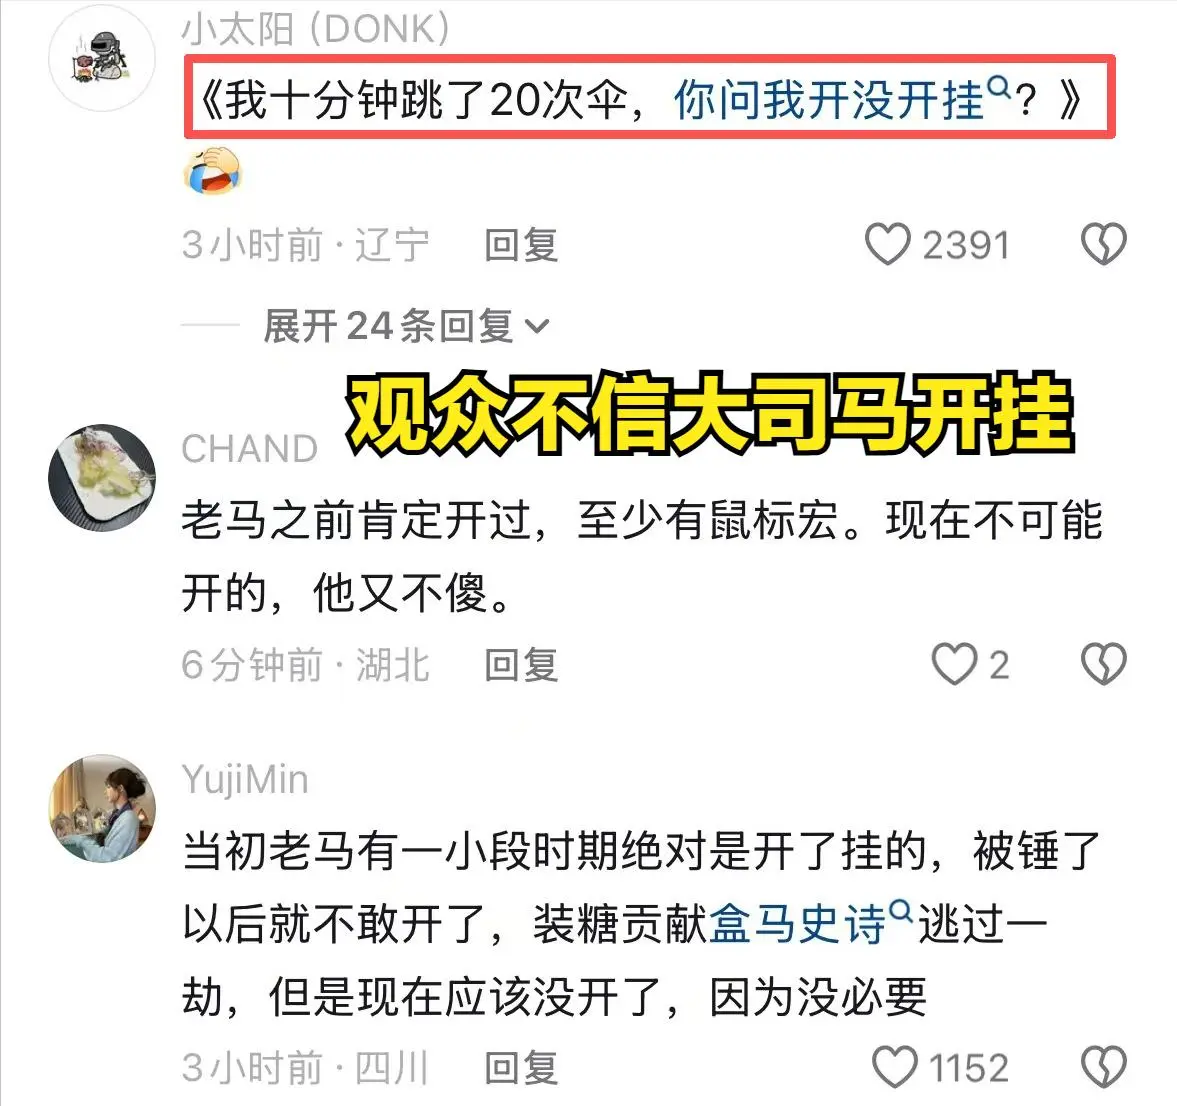
Task: Open CHAND's profile avatar
Action: tap(102, 478)
